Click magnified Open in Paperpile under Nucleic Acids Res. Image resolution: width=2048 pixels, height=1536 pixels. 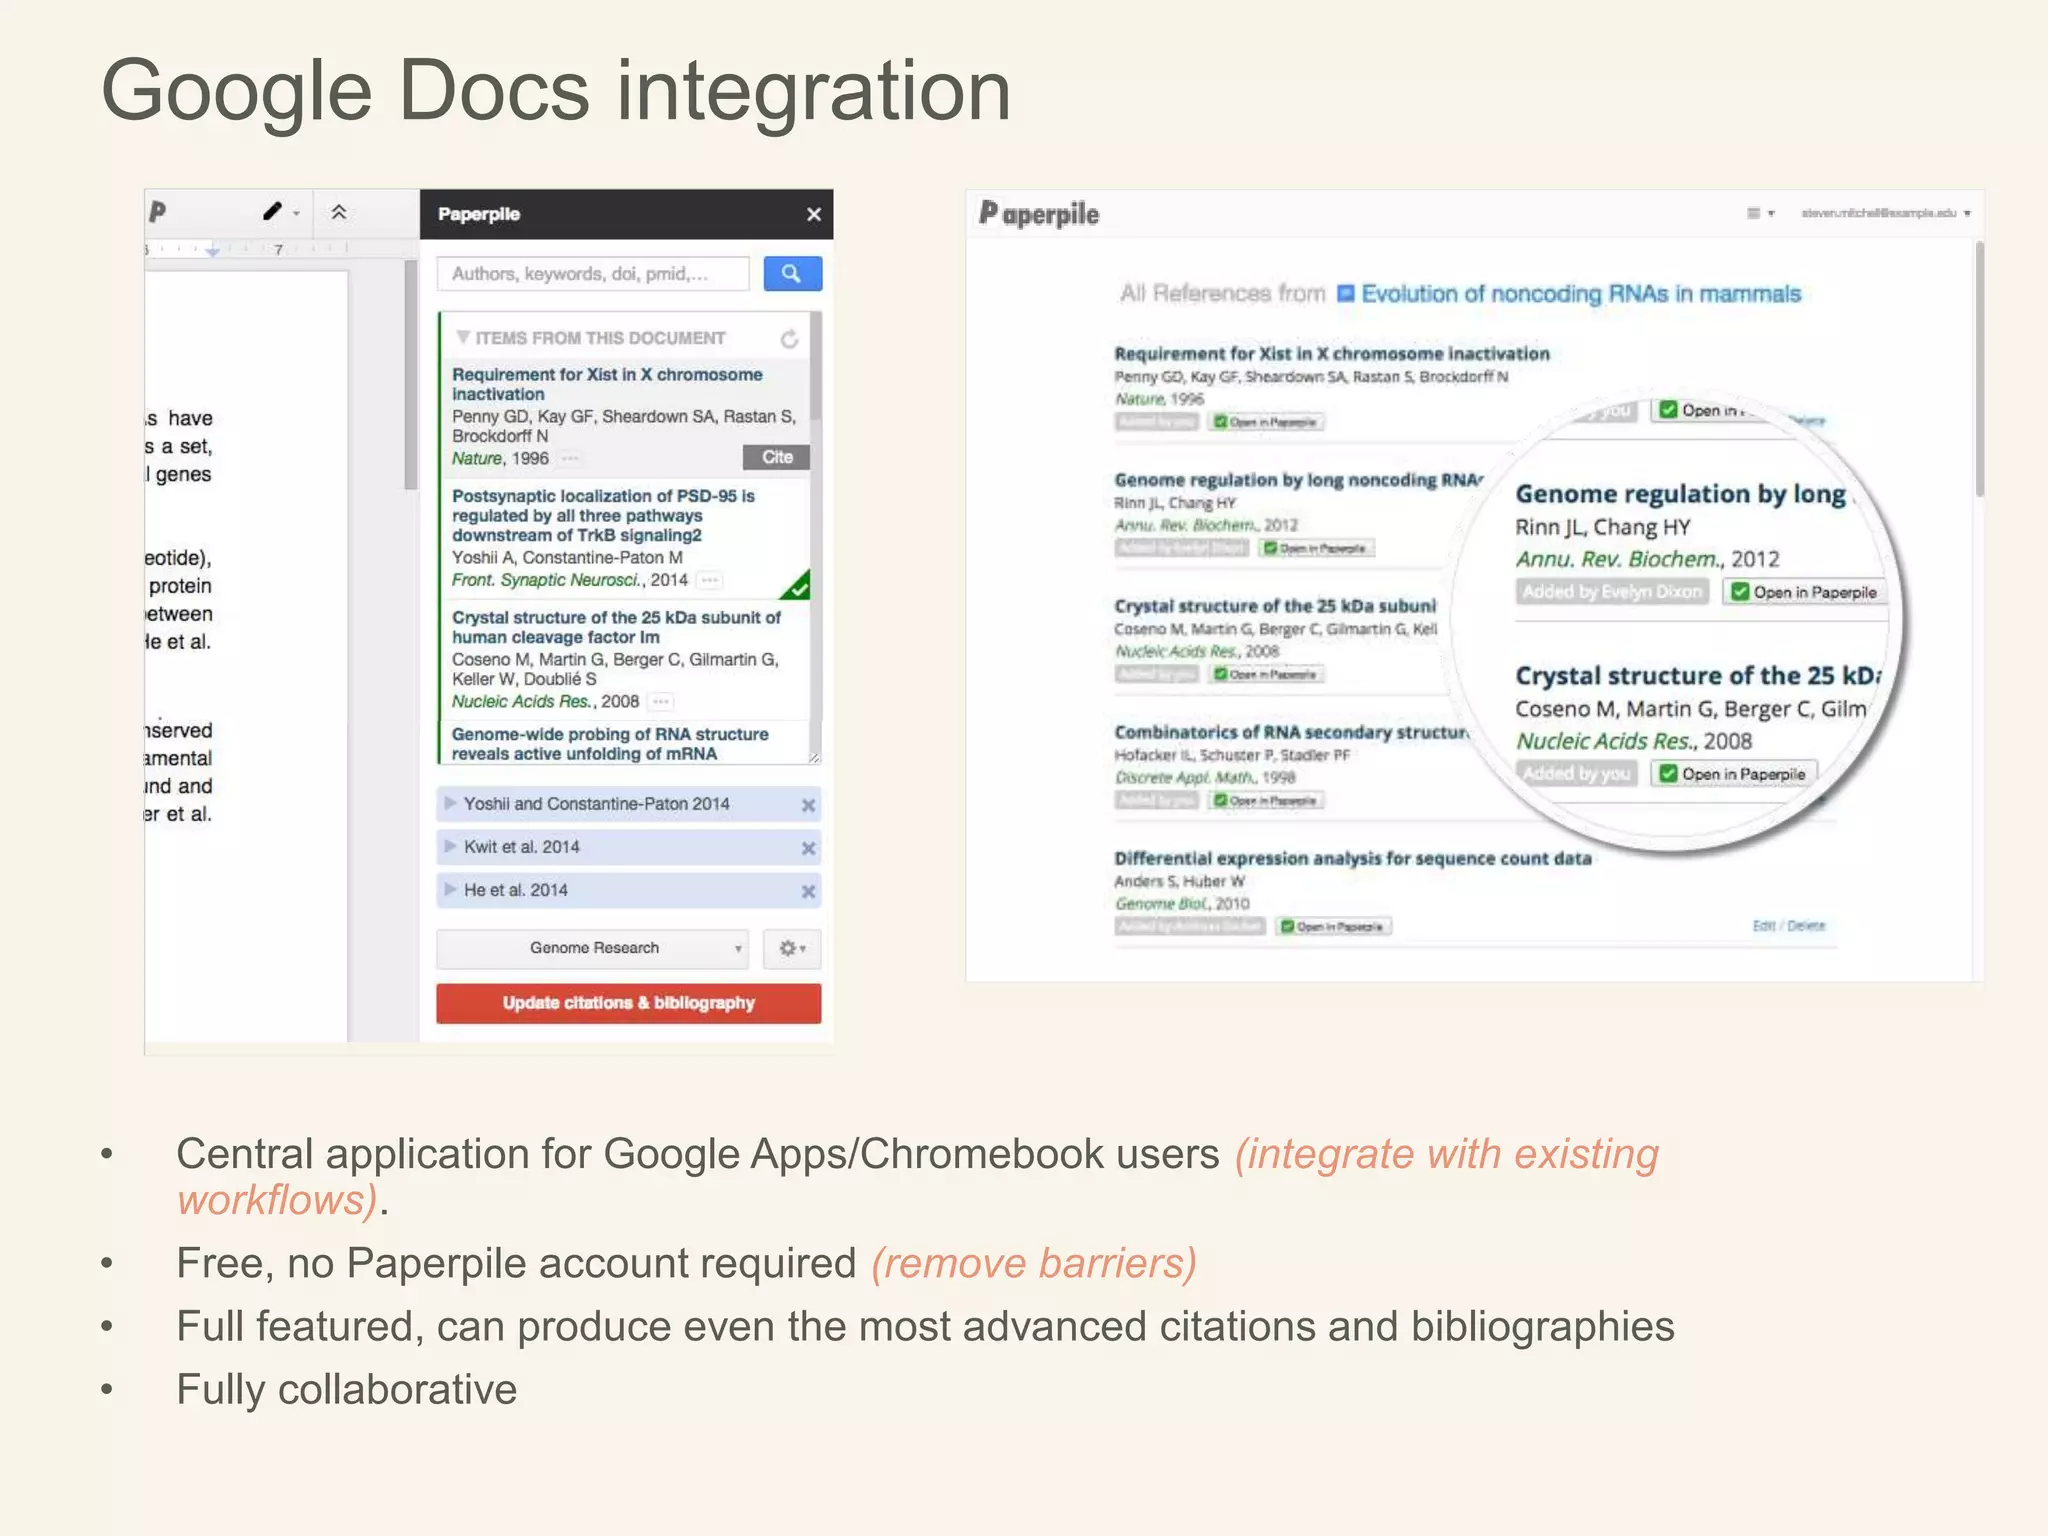1734,774
